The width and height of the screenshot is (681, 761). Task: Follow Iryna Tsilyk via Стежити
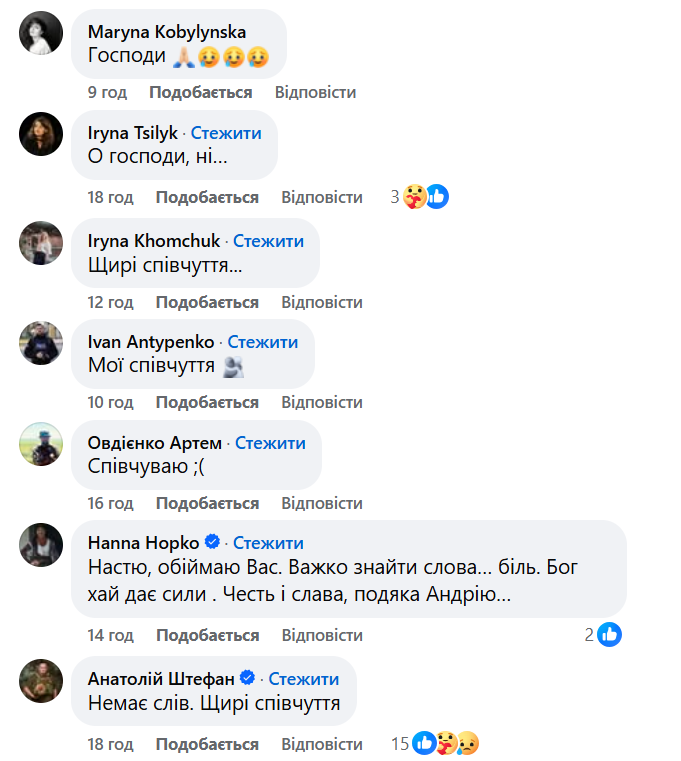point(226,133)
